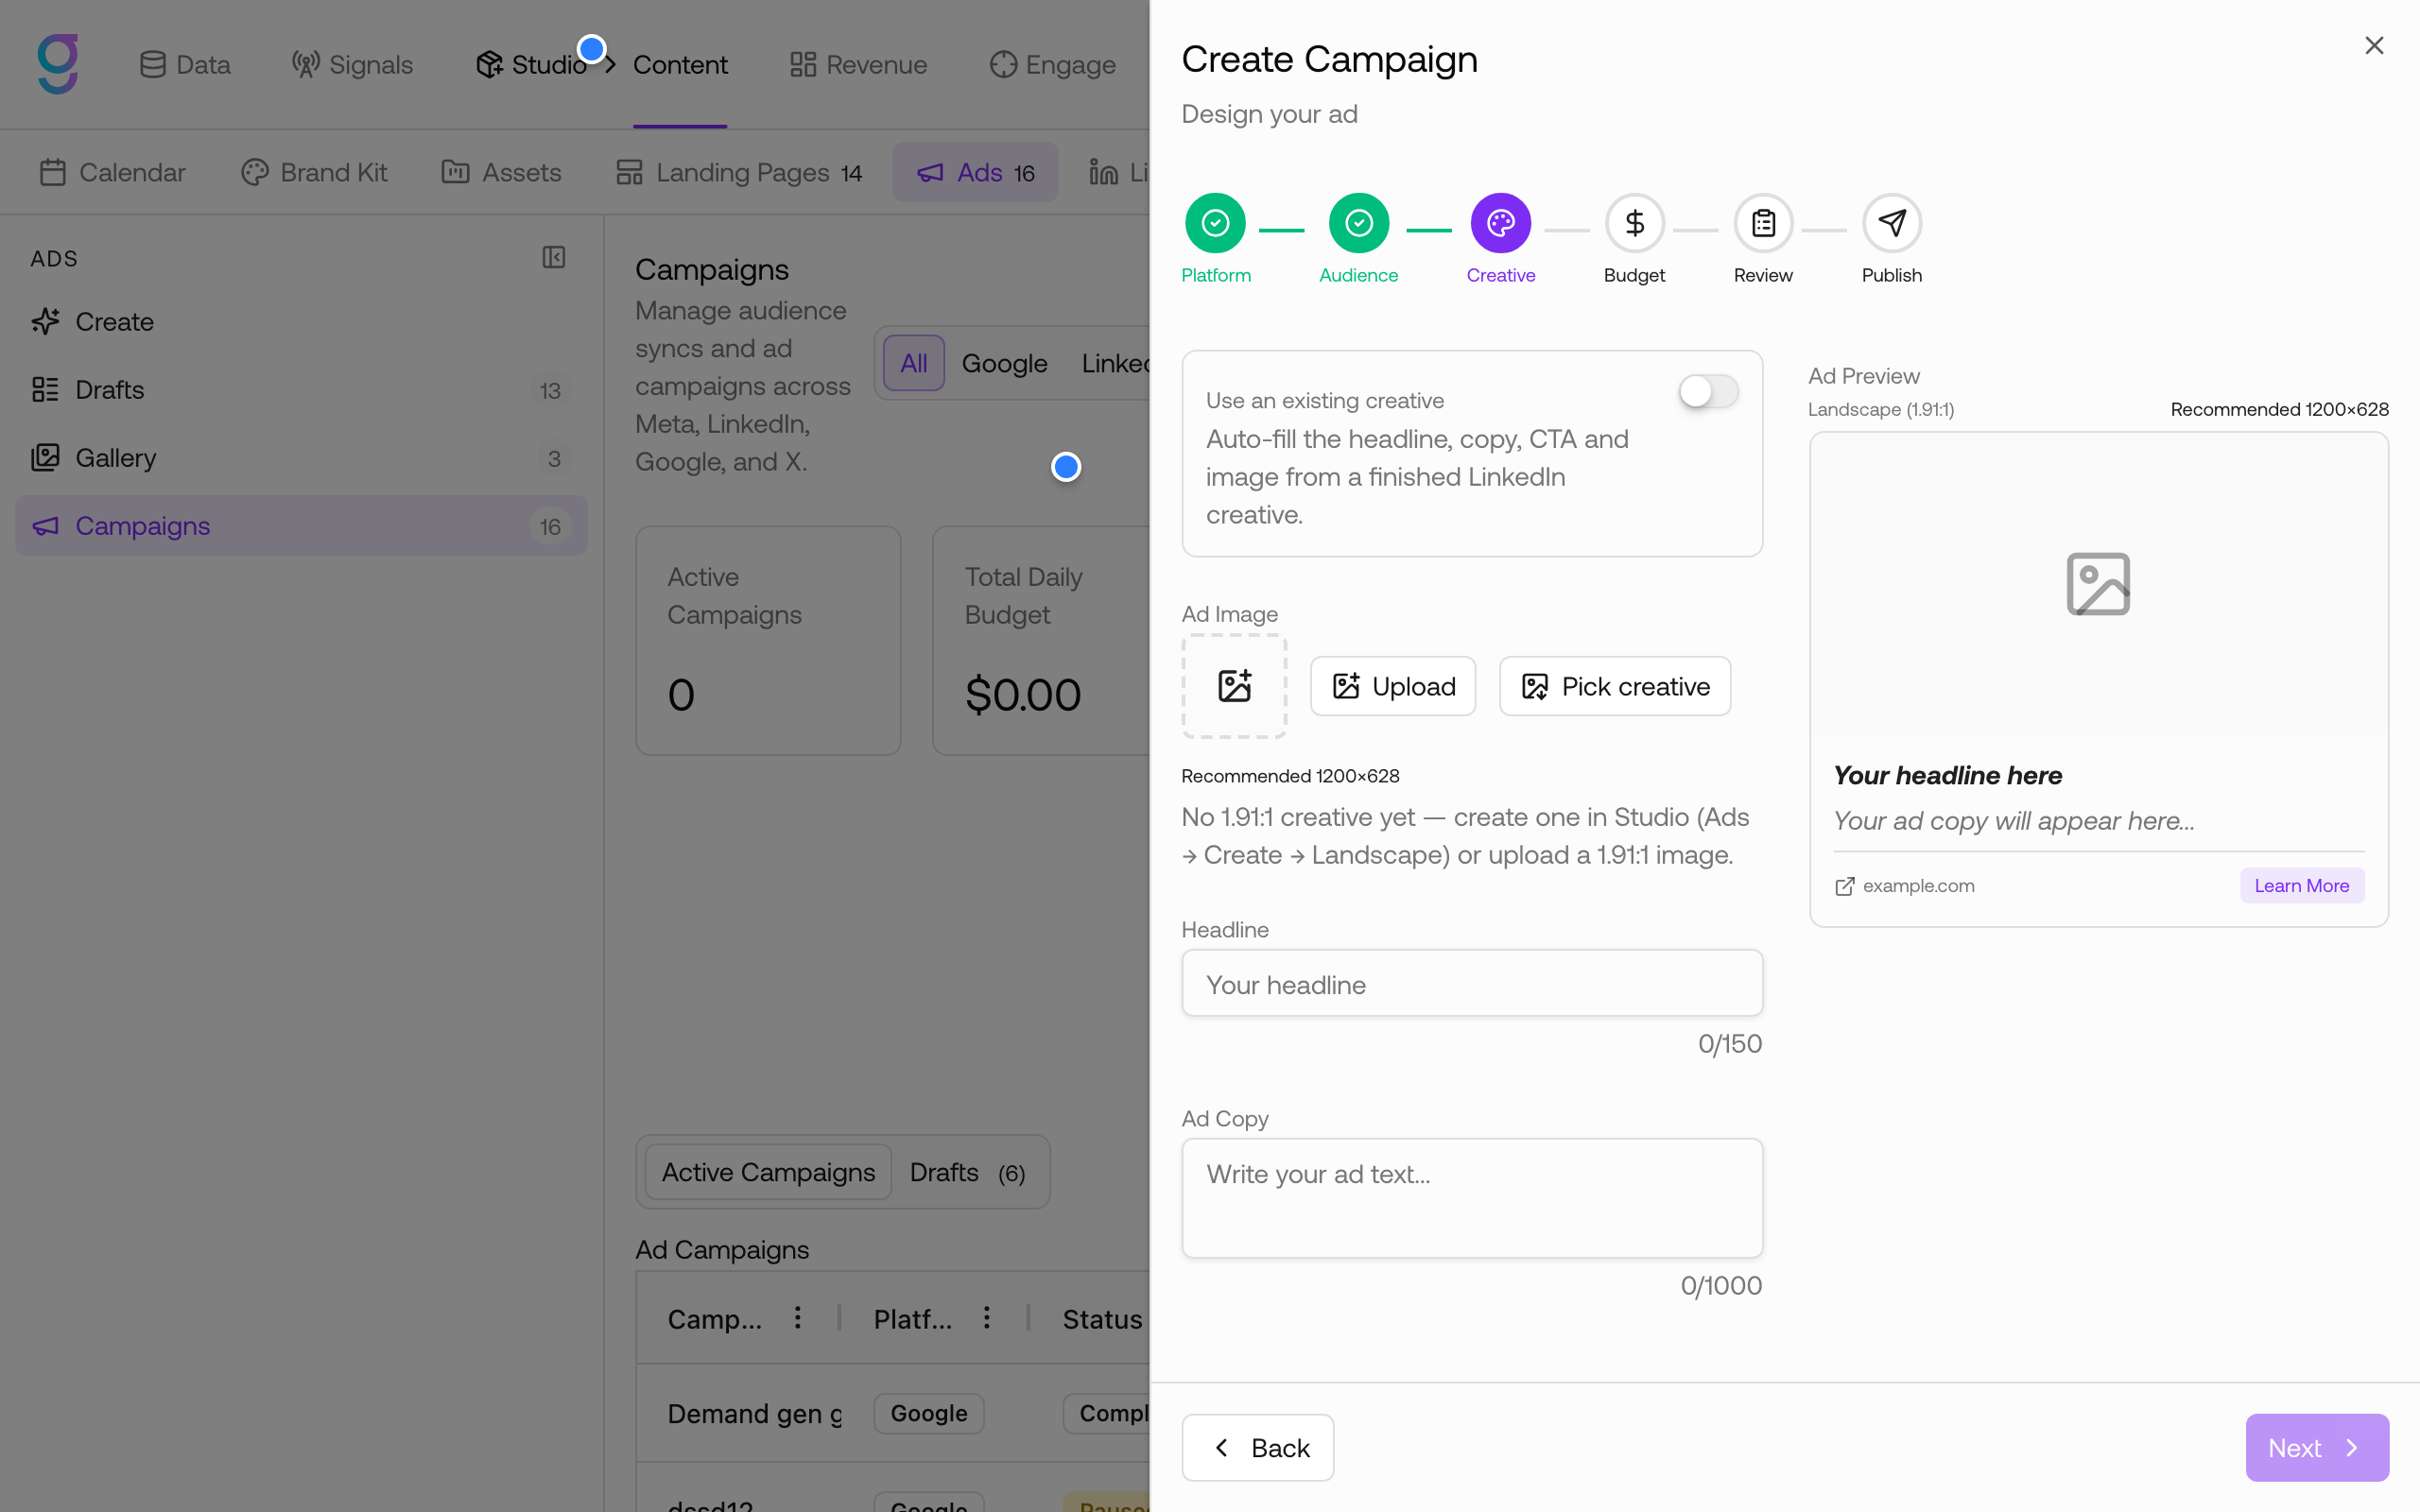This screenshot has width=2420, height=1512.
Task: Focus the Ad Copy text area
Action: coord(1472,1198)
